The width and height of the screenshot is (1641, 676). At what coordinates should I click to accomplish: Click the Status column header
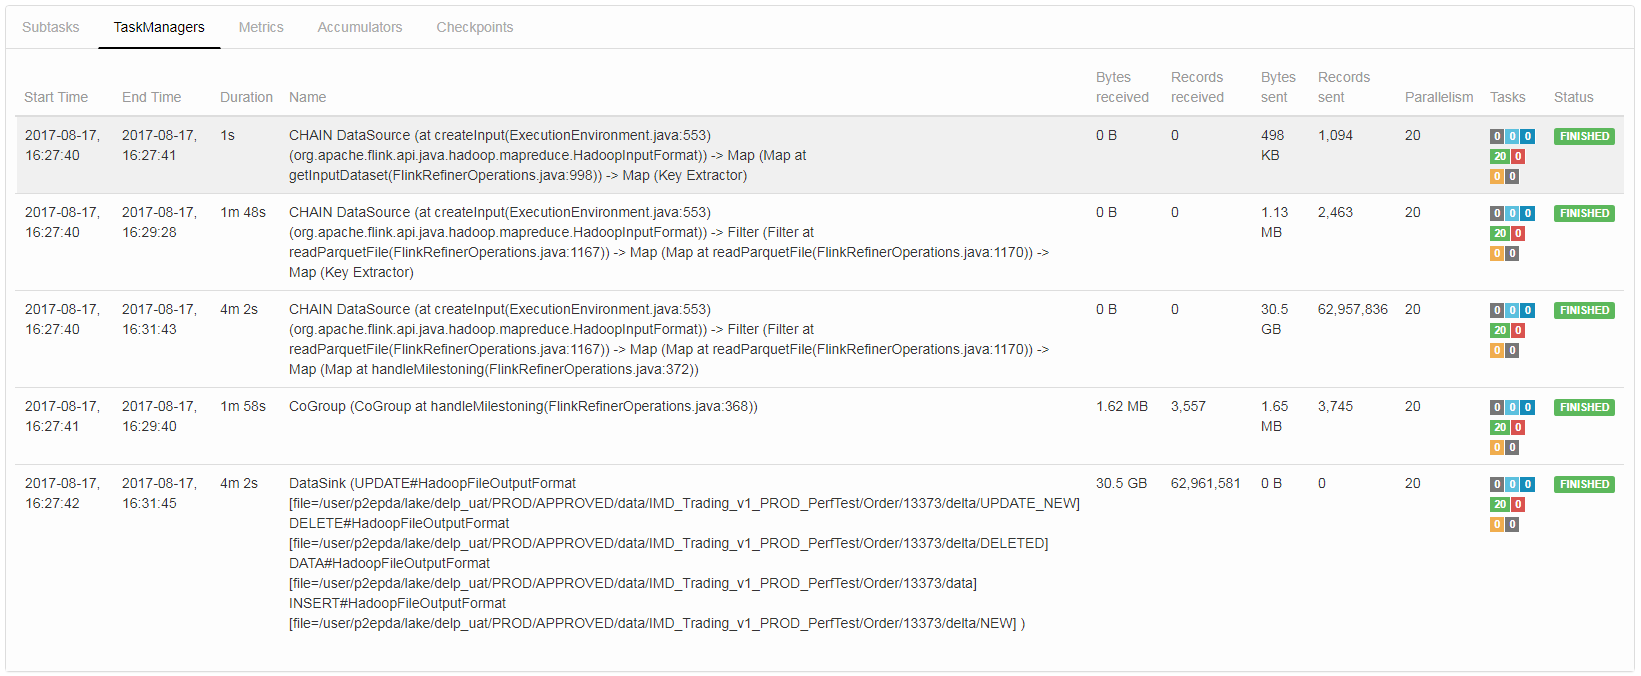[x=1573, y=97]
